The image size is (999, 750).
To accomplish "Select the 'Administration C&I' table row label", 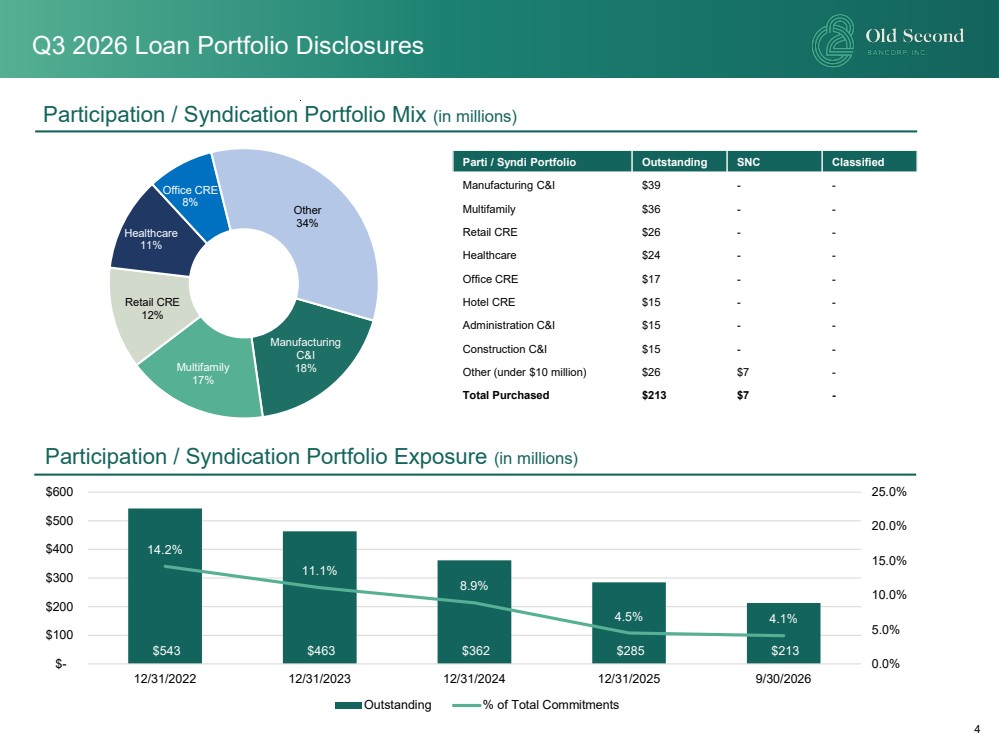I will tap(508, 325).
